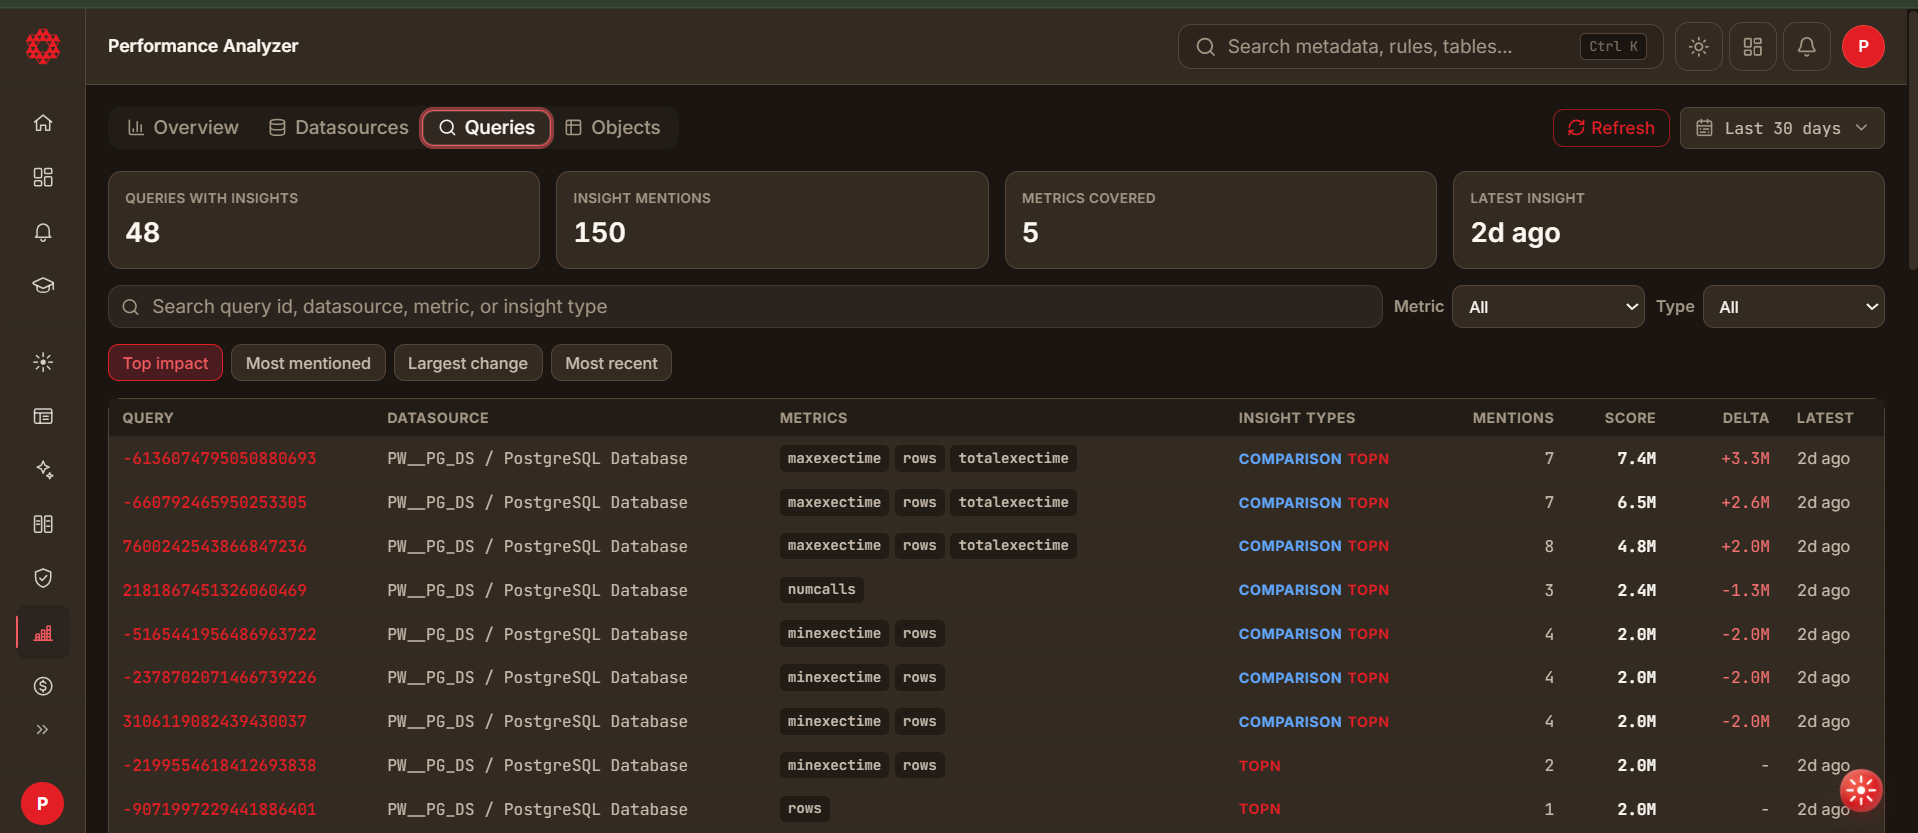Select the bar chart performance icon in the sidebar
This screenshot has width=1918, height=833.
tap(43, 632)
